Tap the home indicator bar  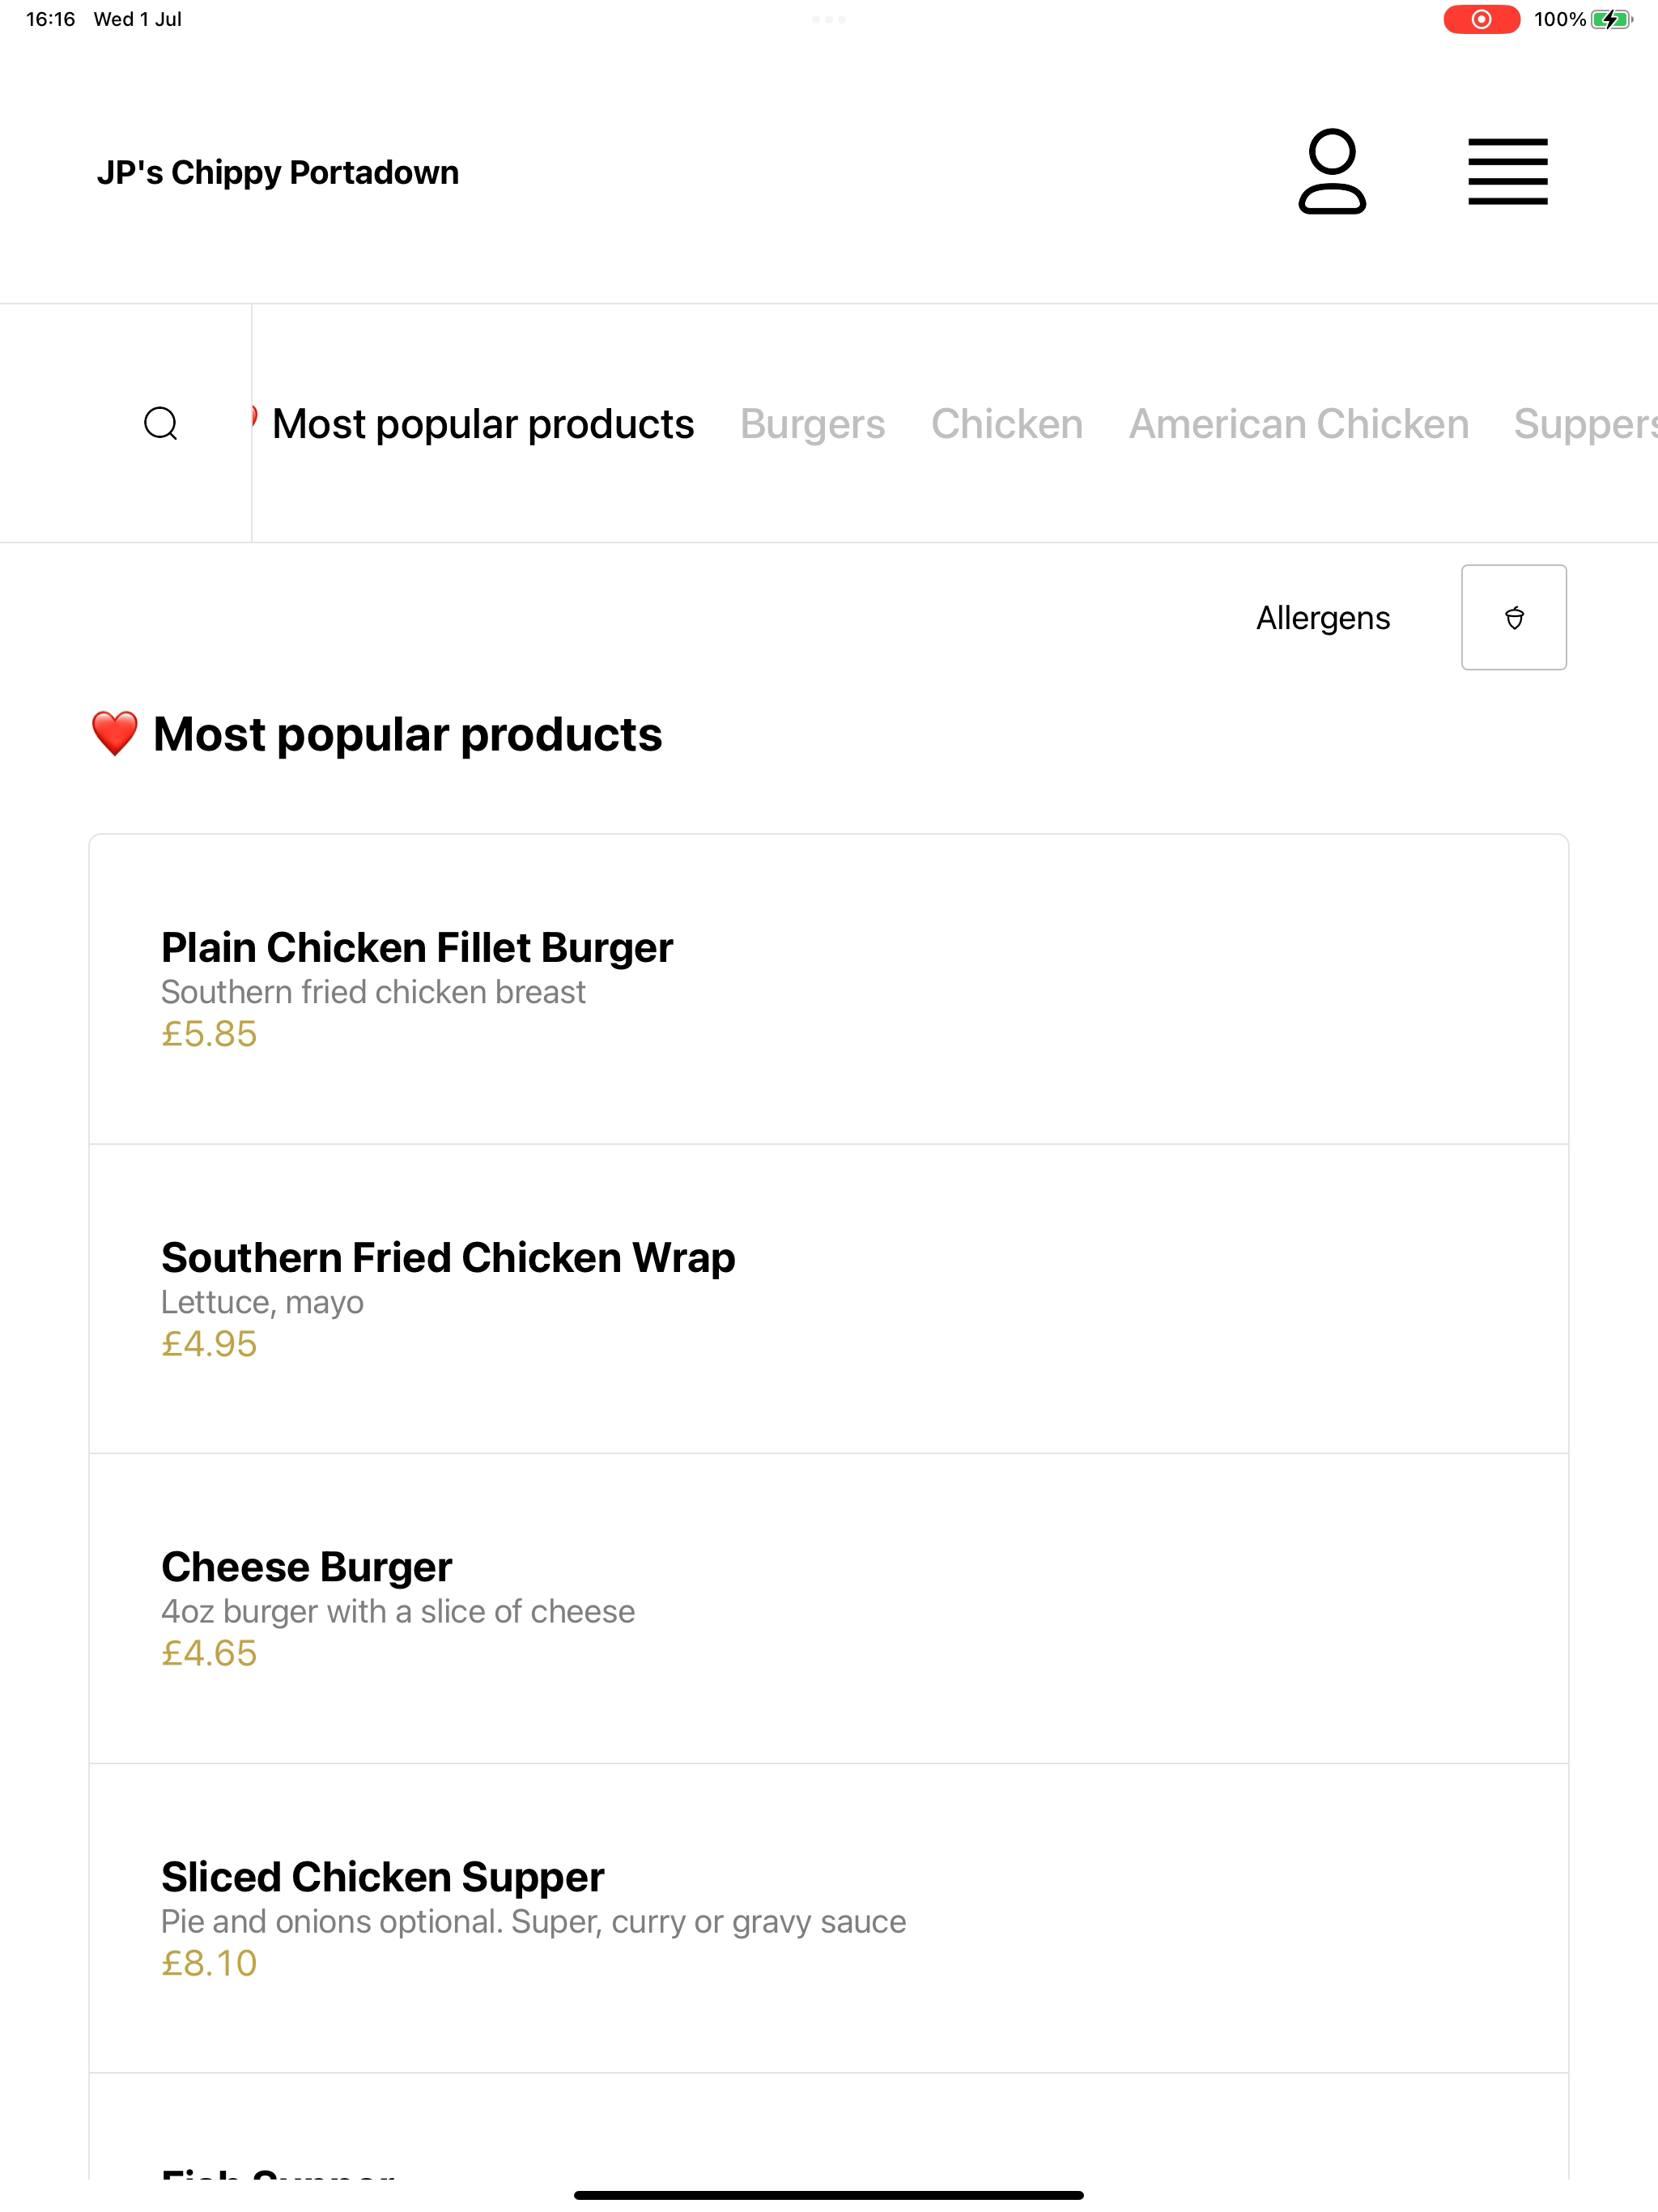(828, 2196)
